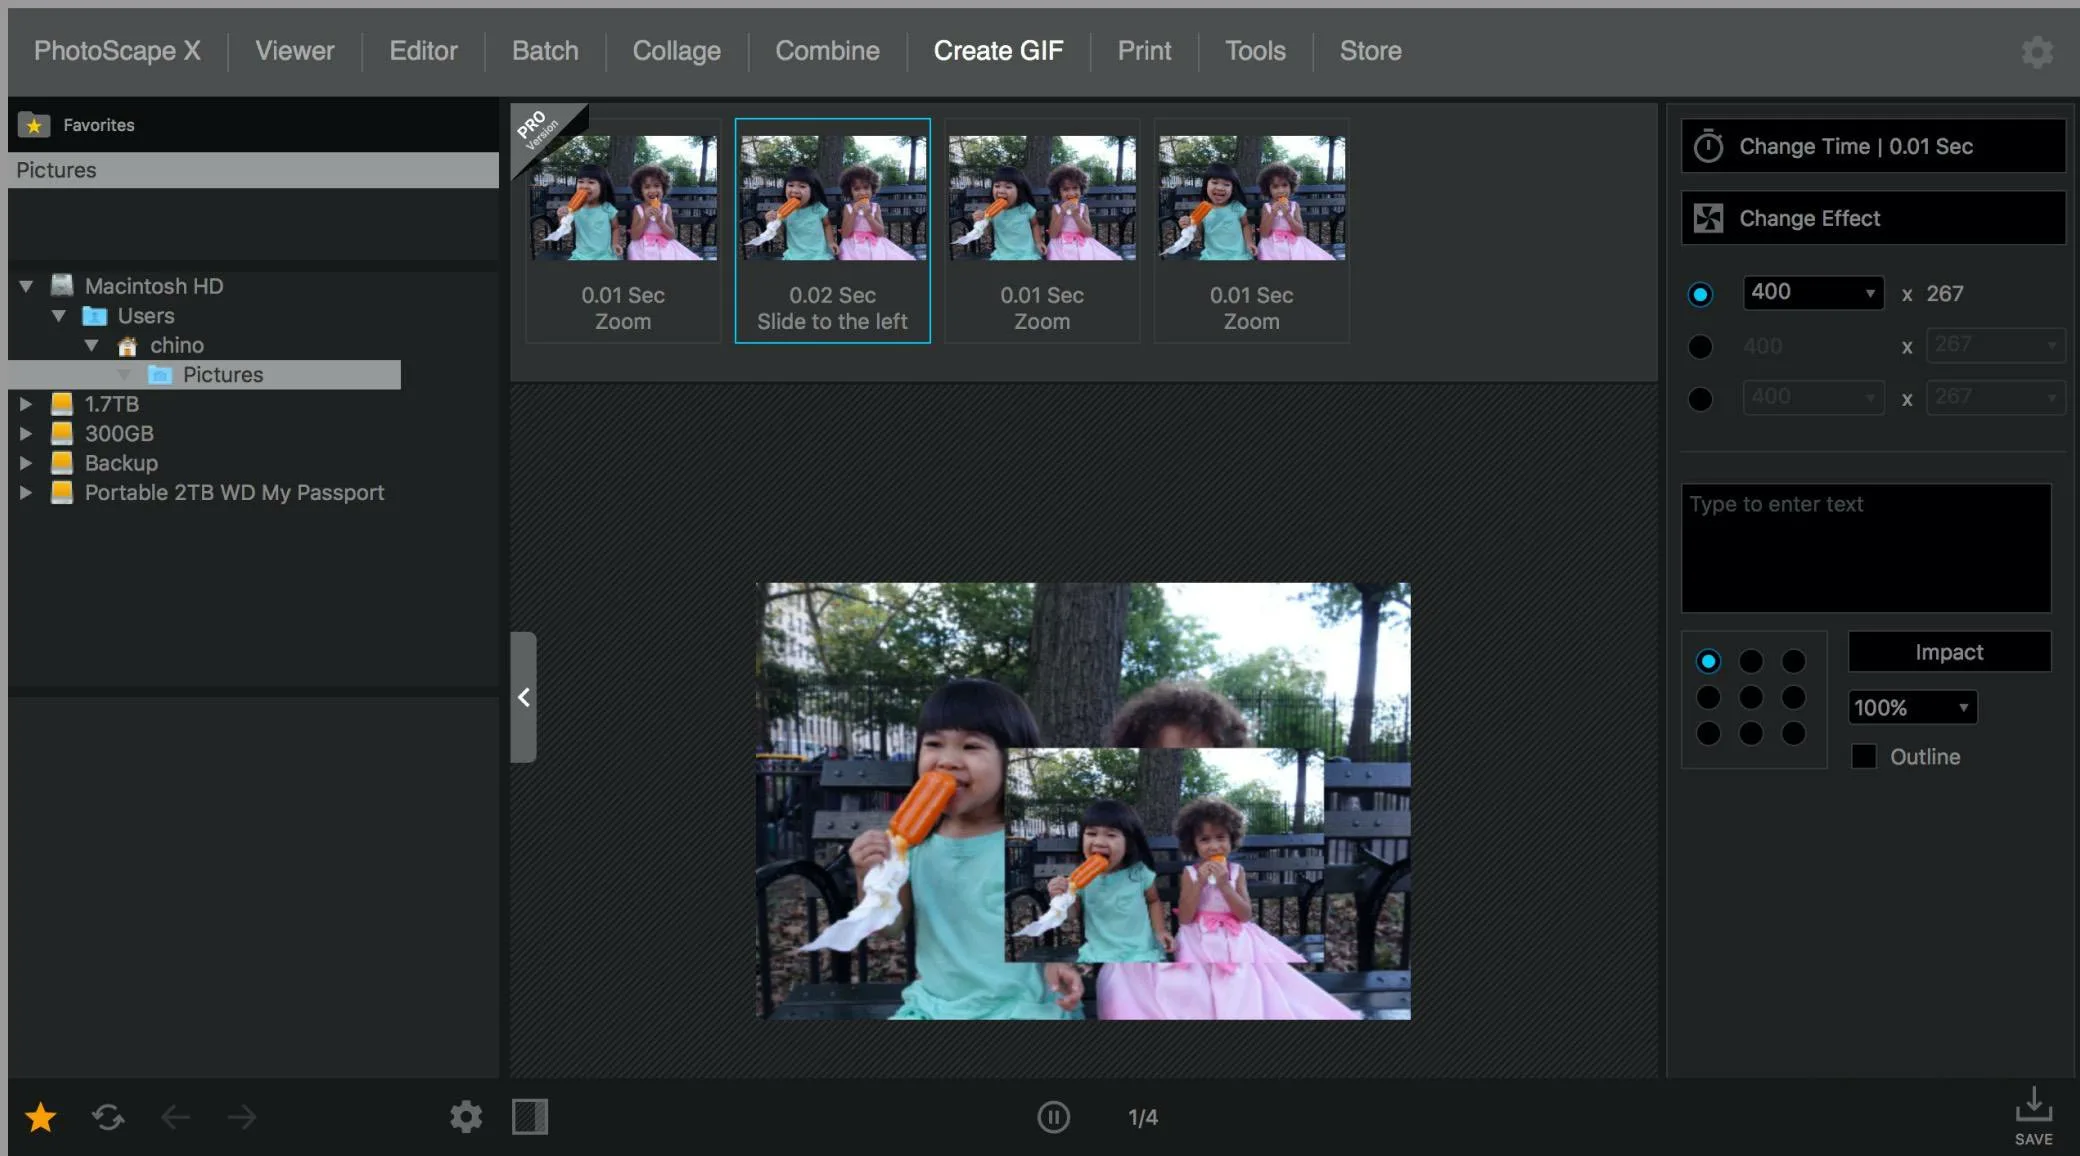Toggle the background pattern icon

[530, 1117]
